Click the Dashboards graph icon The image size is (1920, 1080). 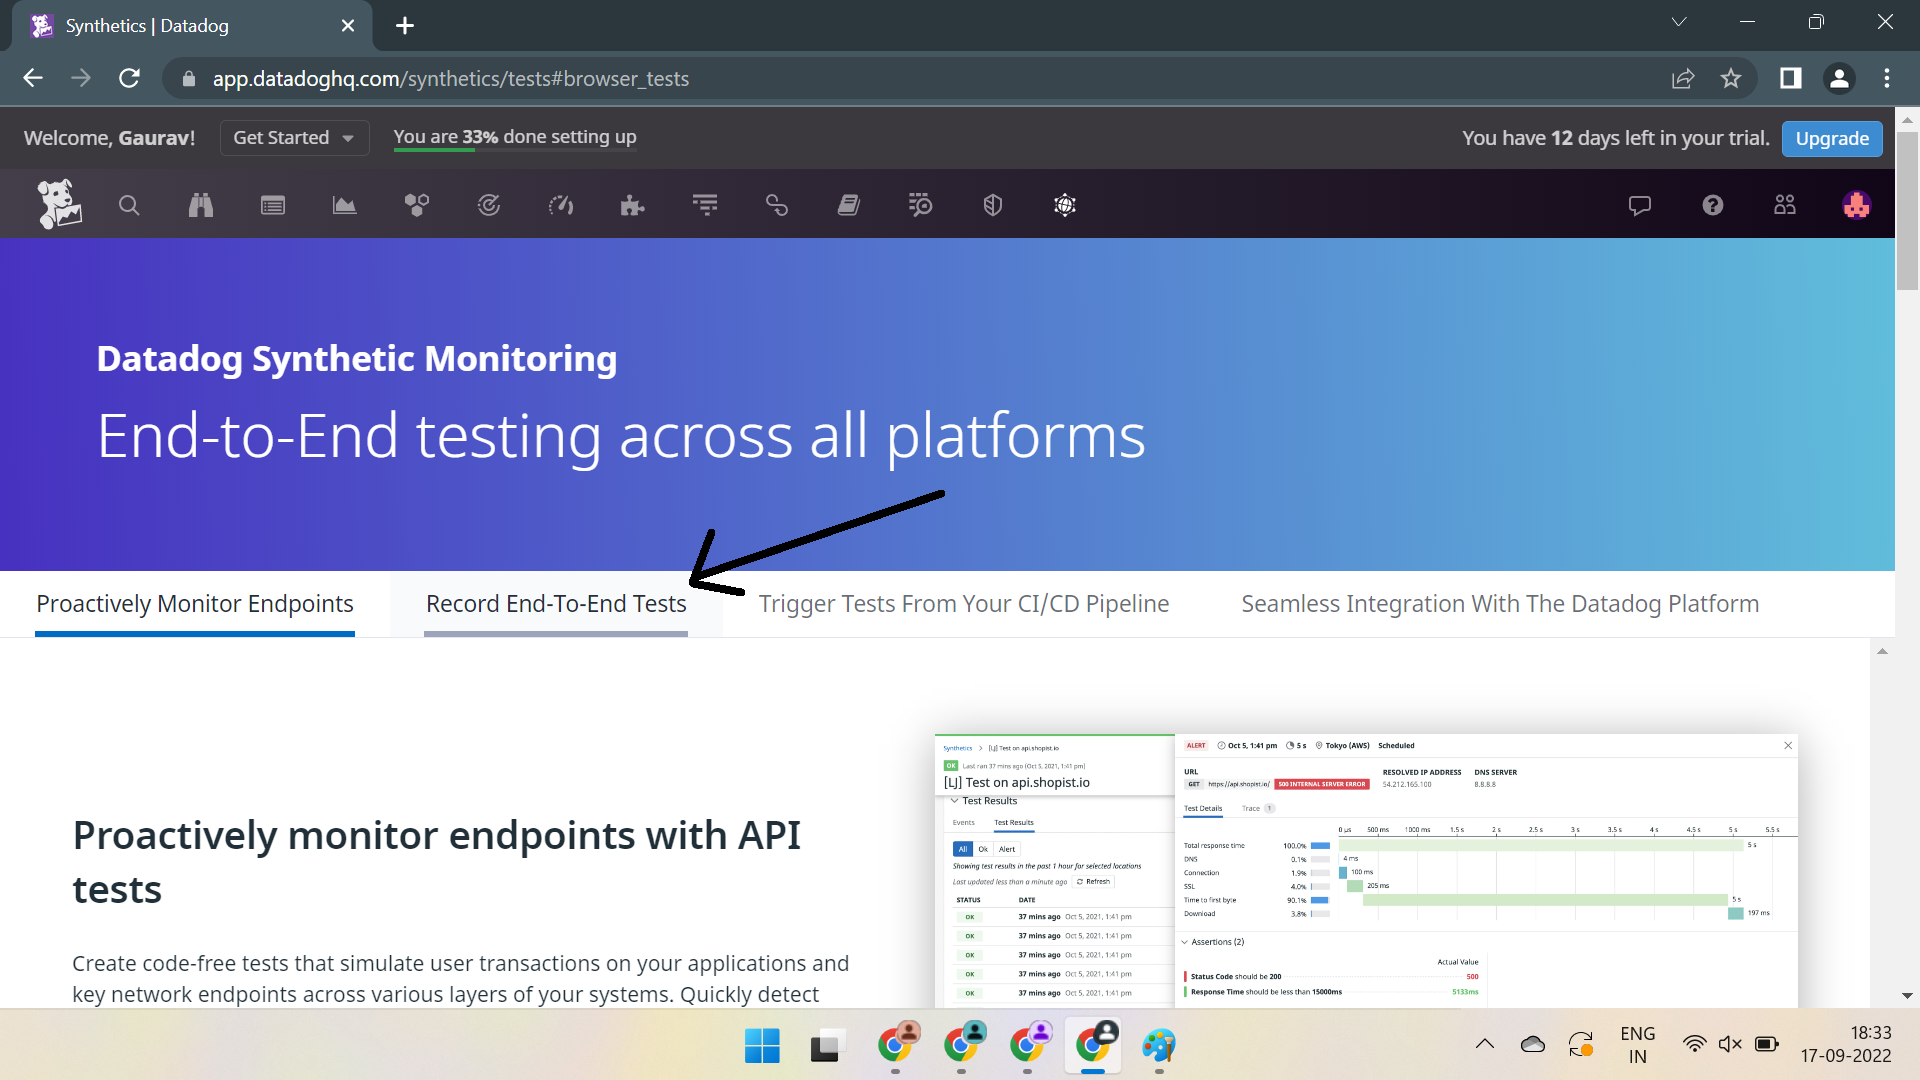[344, 205]
